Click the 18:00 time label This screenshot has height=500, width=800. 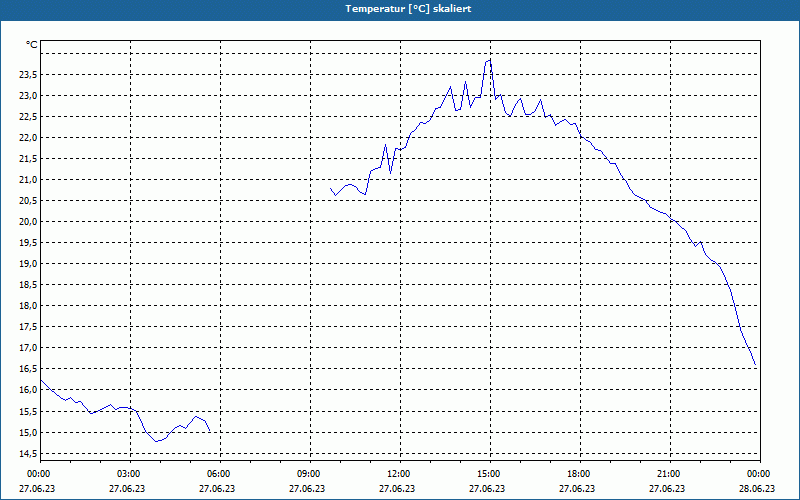click(x=579, y=474)
